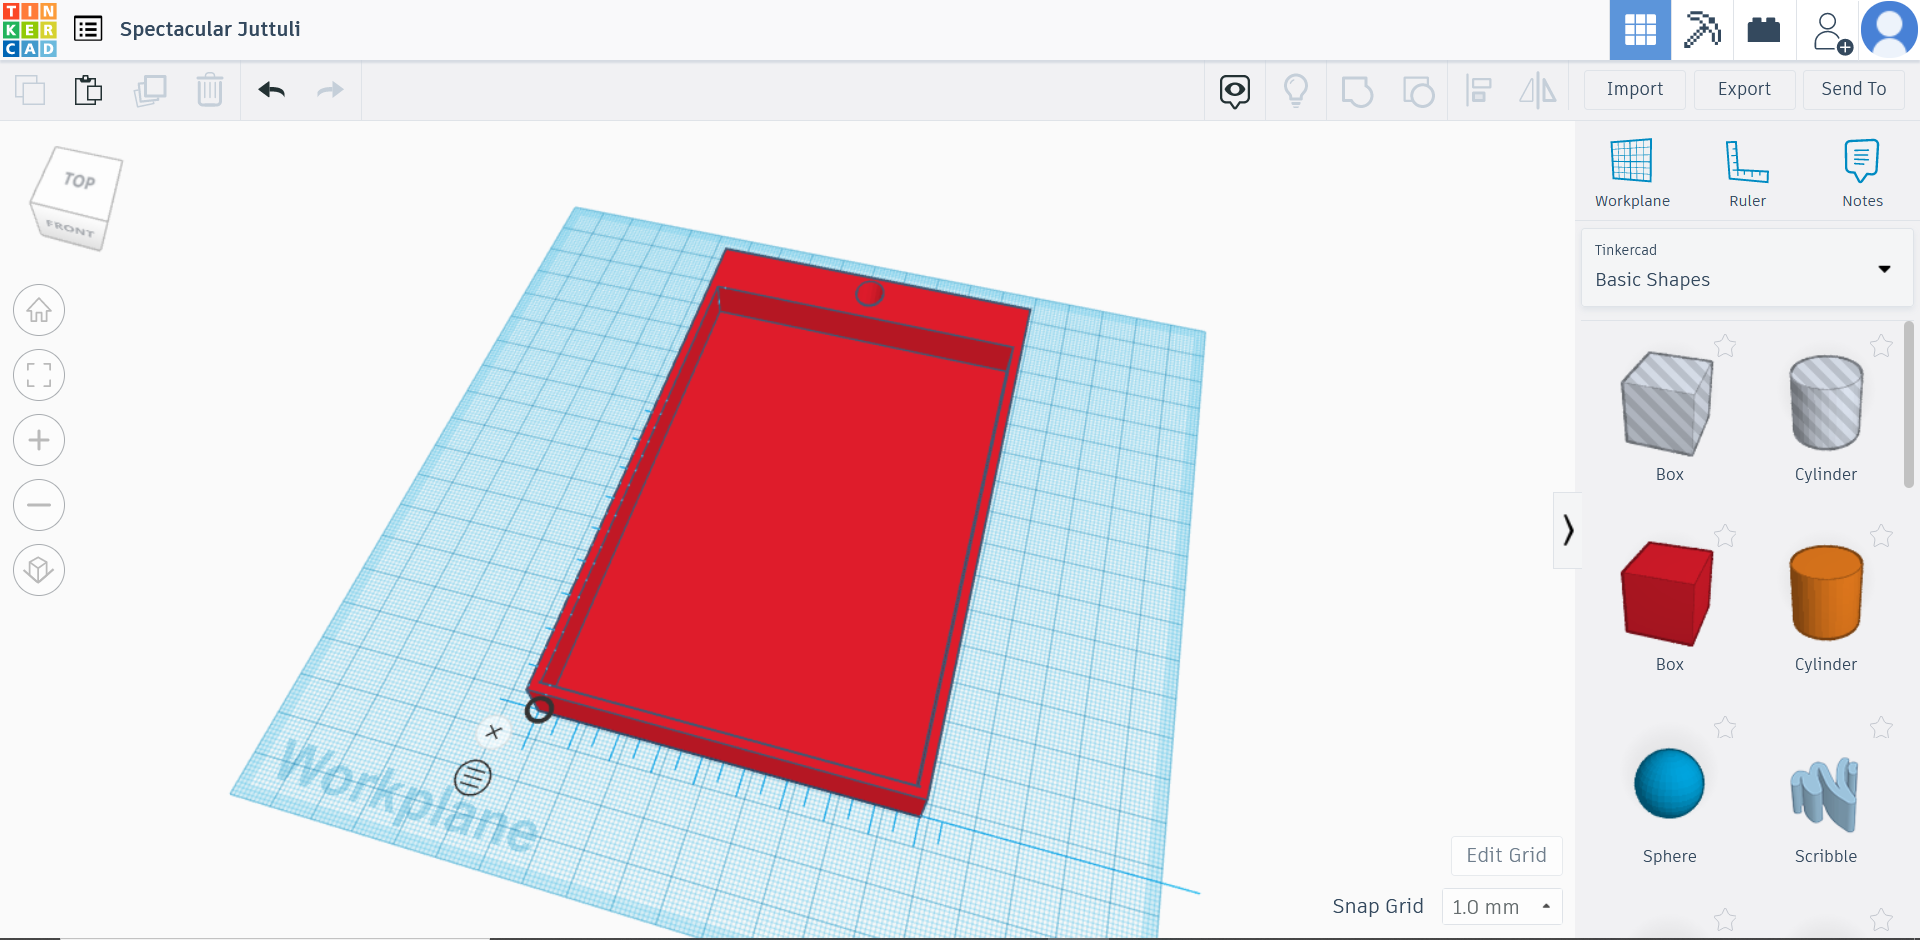Favorite the hole Cylinder with its star
The width and height of the screenshot is (1920, 940).
pyautogui.click(x=1881, y=346)
